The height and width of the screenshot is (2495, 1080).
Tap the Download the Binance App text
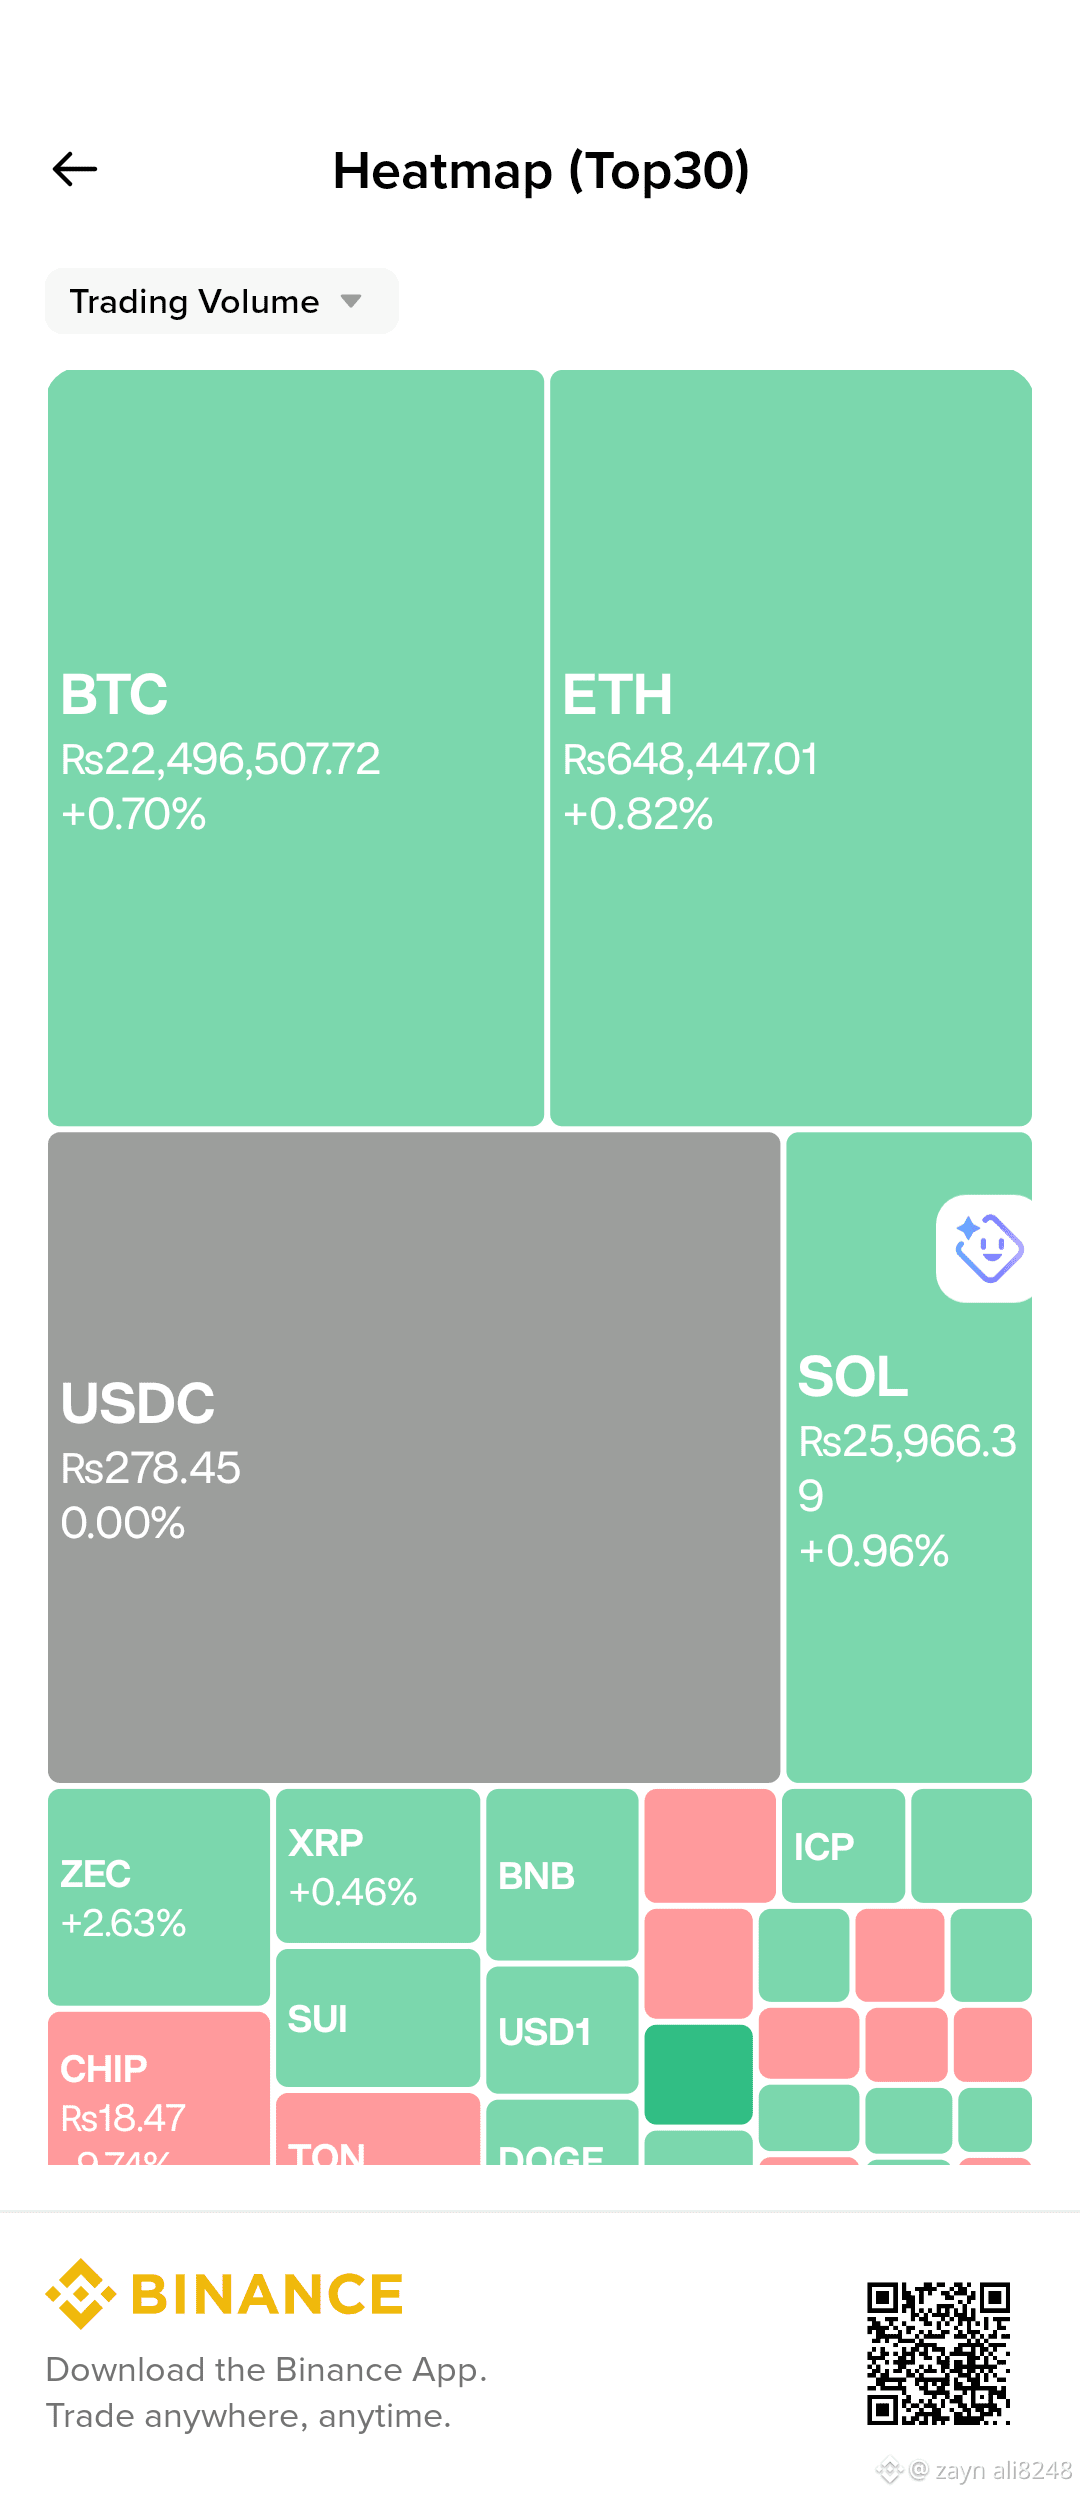(x=266, y=2369)
